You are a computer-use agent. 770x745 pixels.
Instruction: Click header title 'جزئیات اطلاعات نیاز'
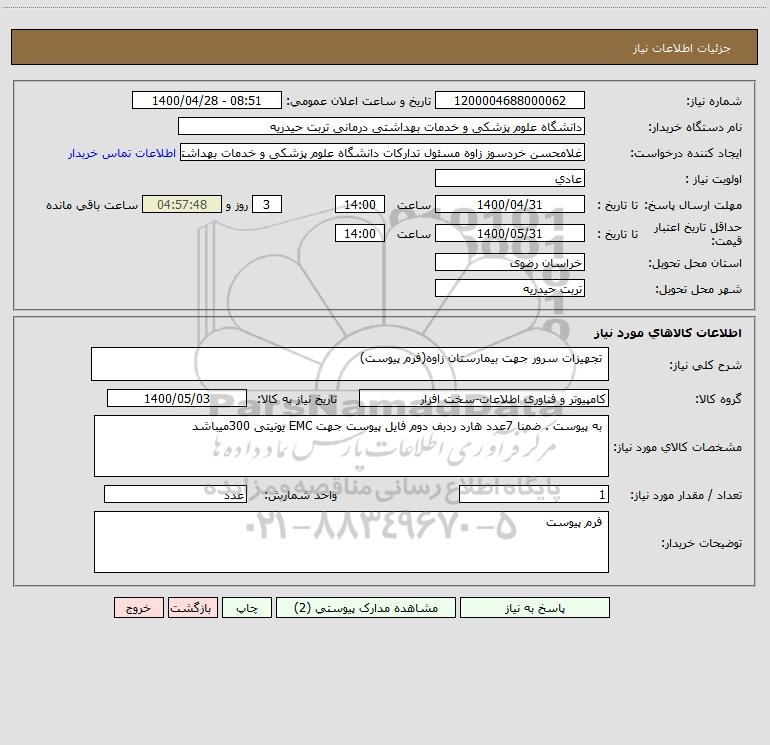pyautogui.click(x=682, y=48)
